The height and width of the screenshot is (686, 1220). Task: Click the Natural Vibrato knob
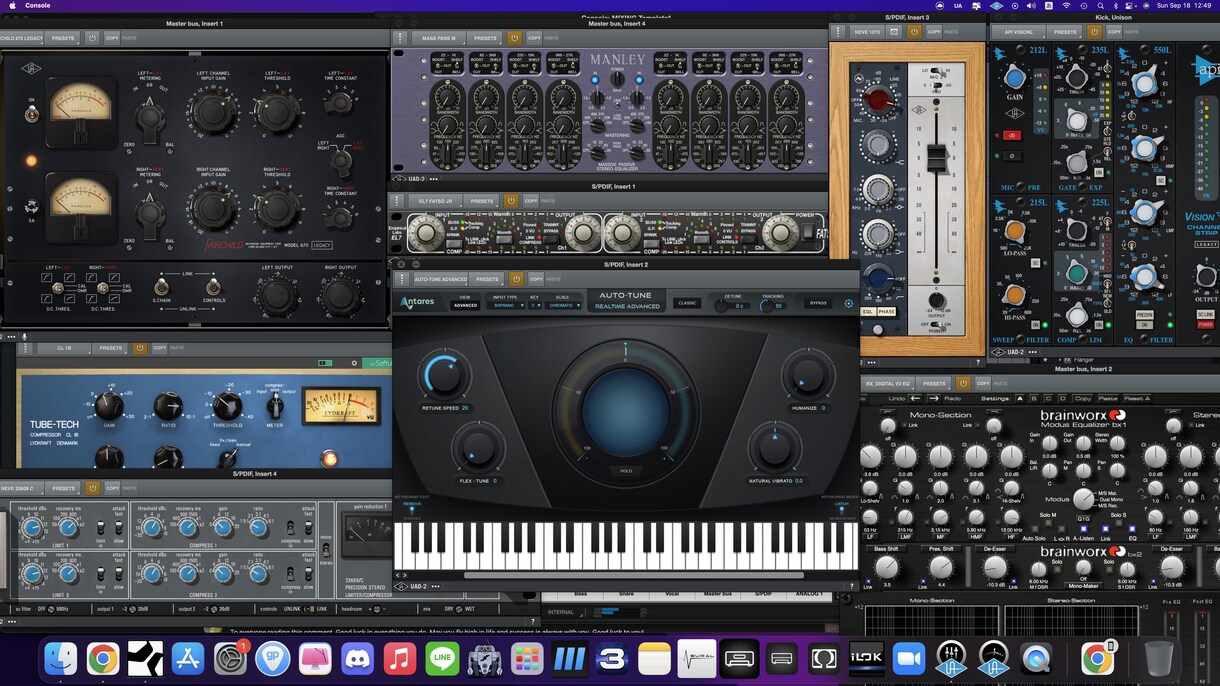pos(775,447)
